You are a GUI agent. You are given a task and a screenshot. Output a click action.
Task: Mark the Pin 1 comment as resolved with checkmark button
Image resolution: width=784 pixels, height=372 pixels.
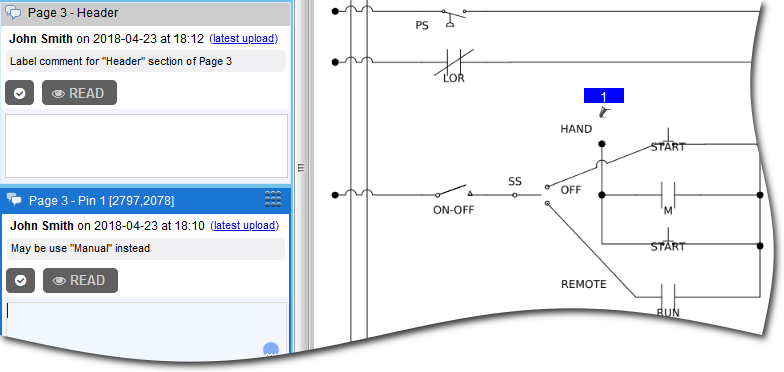(20, 280)
